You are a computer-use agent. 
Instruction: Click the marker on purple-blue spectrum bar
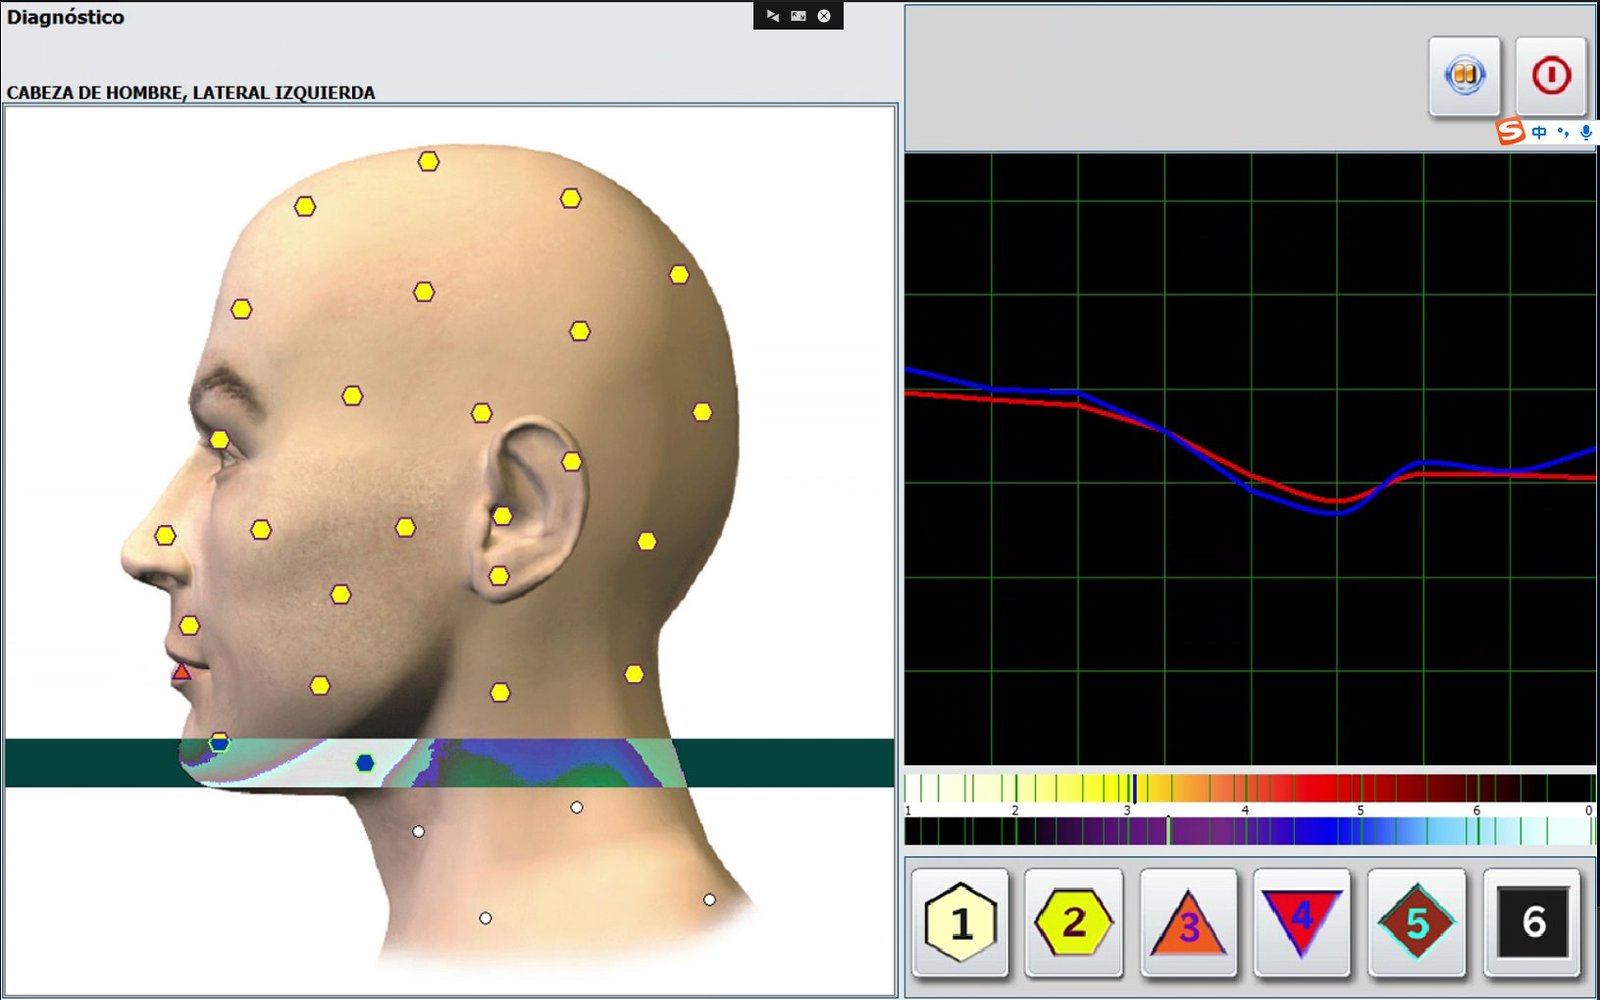tap(1168, 830)
